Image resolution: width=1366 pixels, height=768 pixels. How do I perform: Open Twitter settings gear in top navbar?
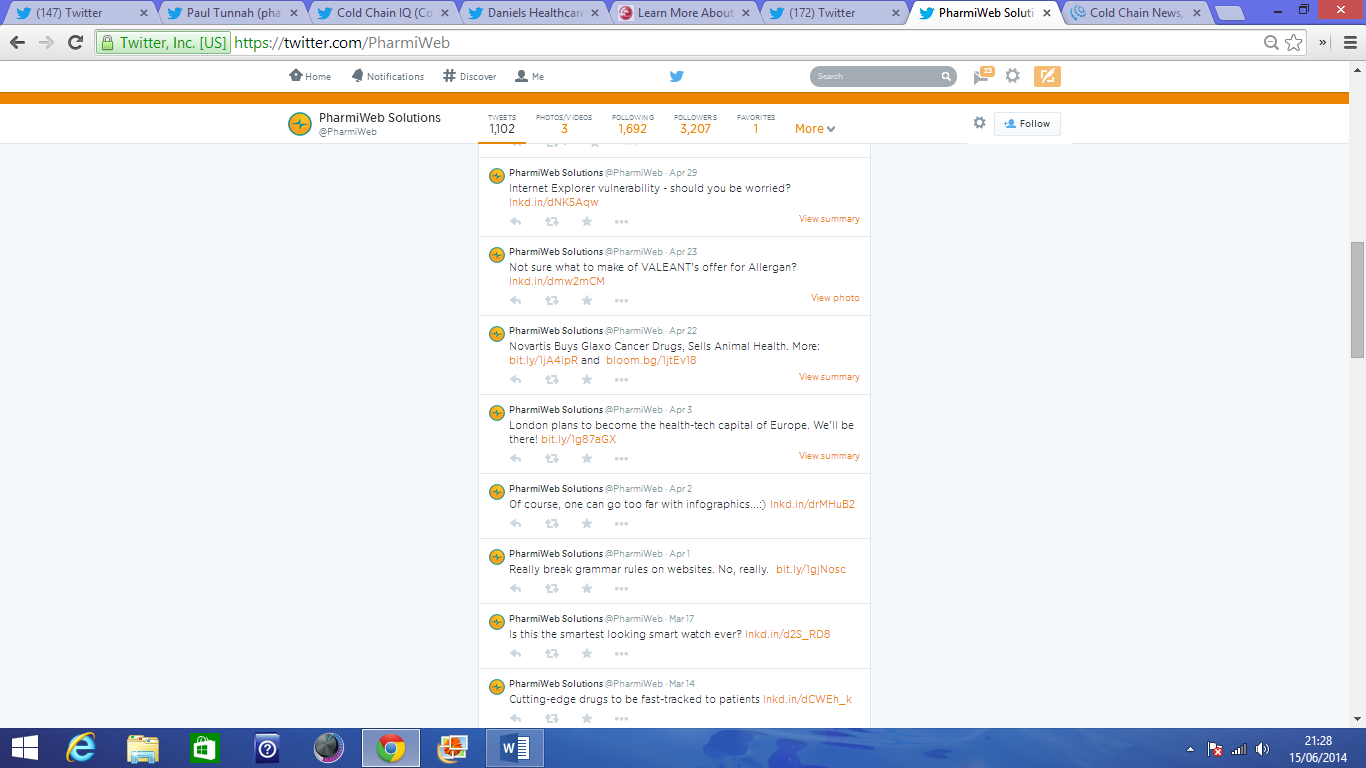pyautogui.click(x=1013, y=76)
